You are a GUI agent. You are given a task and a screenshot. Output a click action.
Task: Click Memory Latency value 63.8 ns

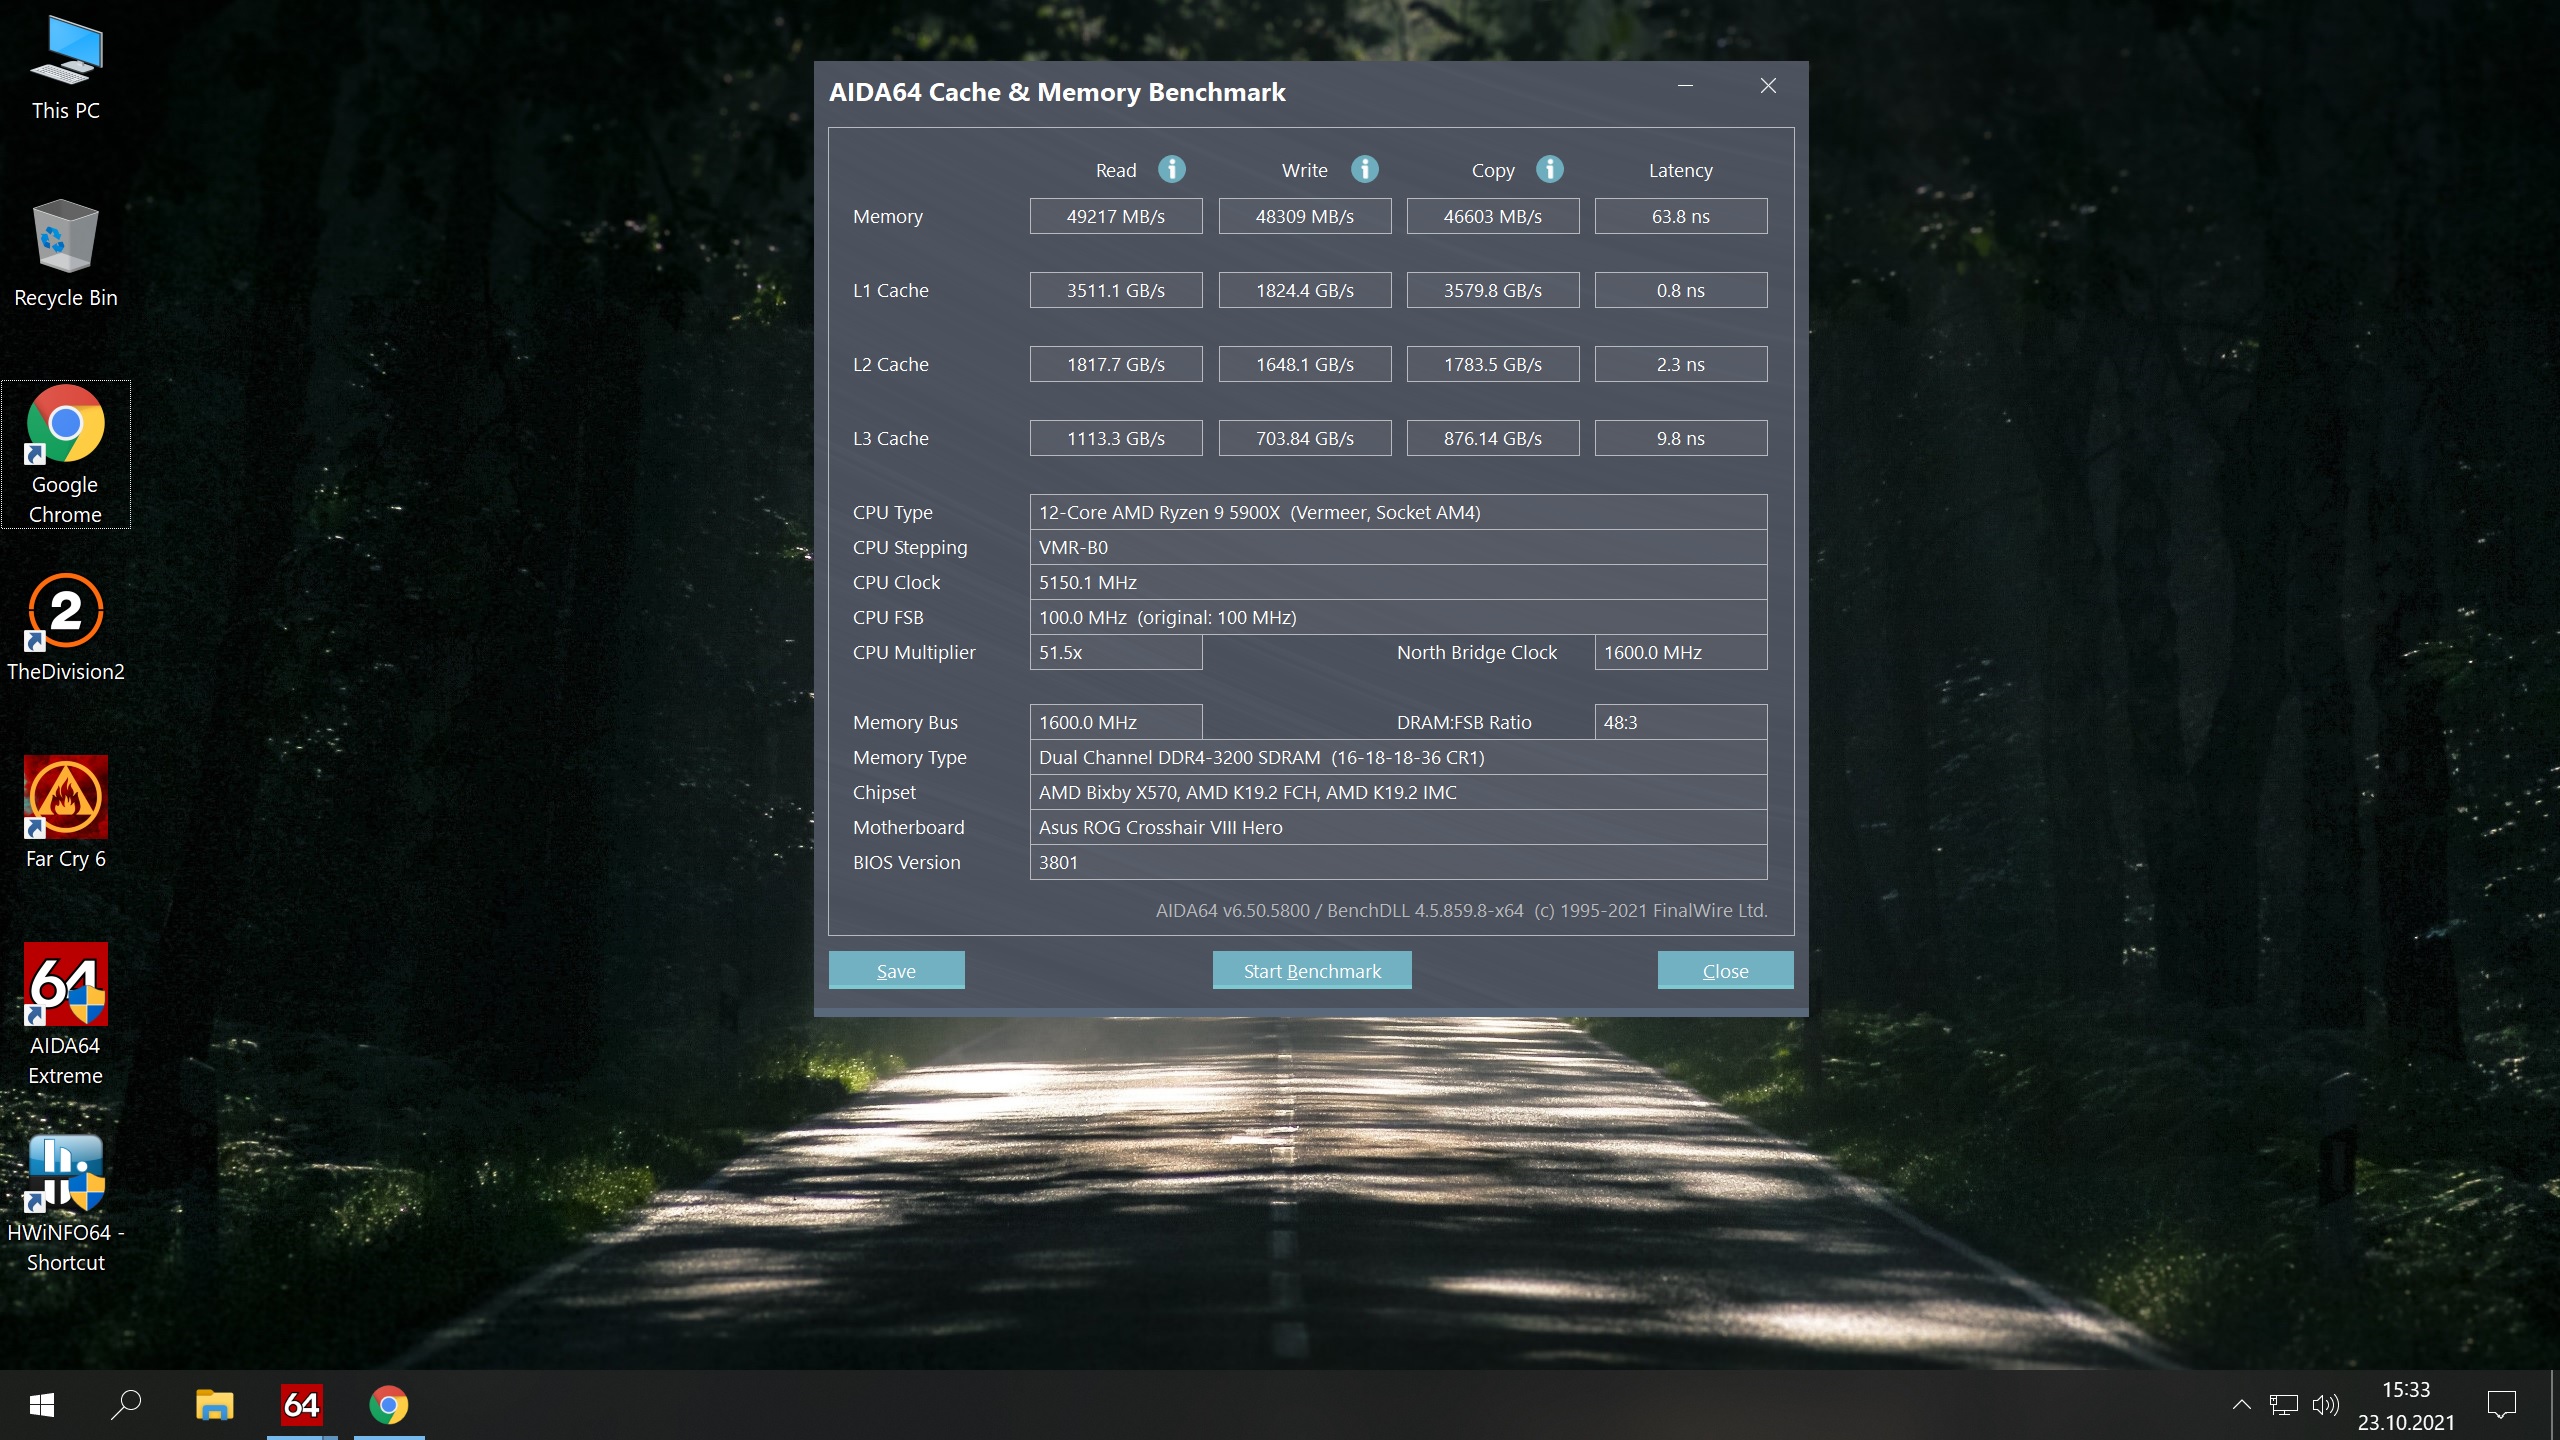pyautogui.click(x=1681, y=216)
